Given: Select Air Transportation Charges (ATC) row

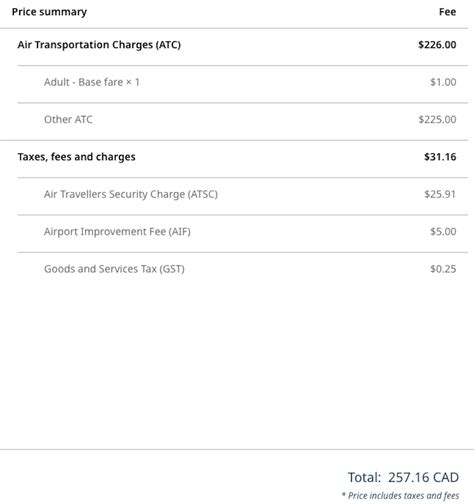Looking at the screenshot, I should [237, 45].
